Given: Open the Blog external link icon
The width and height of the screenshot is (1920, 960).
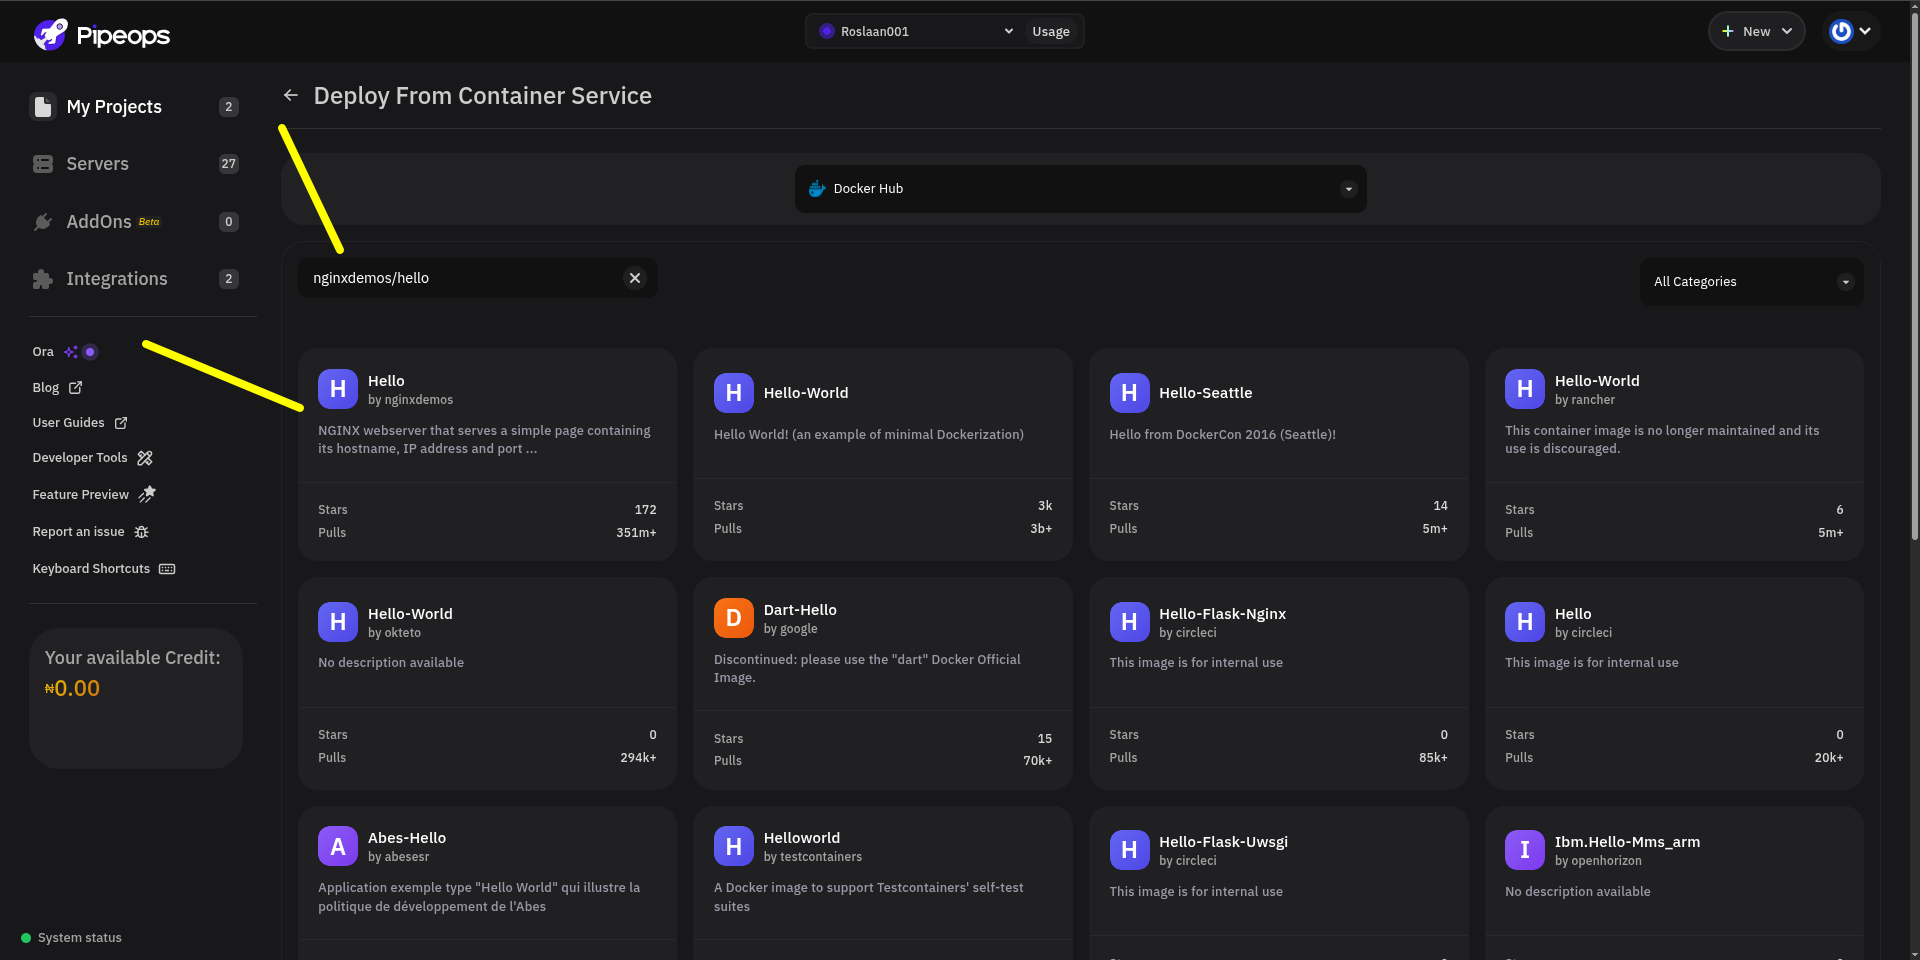Looking at the screenshot, I should click(75, 387).
